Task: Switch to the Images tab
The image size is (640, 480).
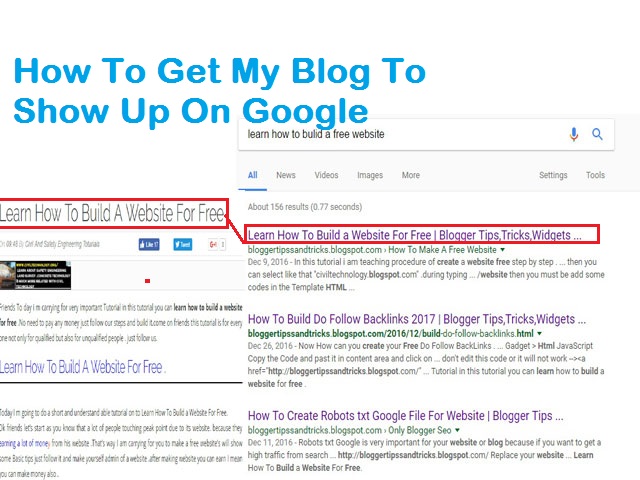Action: (x=370, y=175)
